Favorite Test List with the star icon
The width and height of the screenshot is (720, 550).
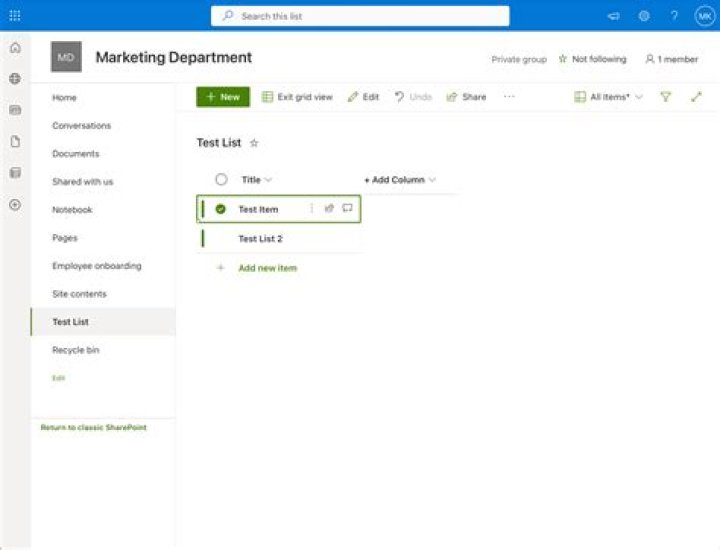[x=254, y=143]
